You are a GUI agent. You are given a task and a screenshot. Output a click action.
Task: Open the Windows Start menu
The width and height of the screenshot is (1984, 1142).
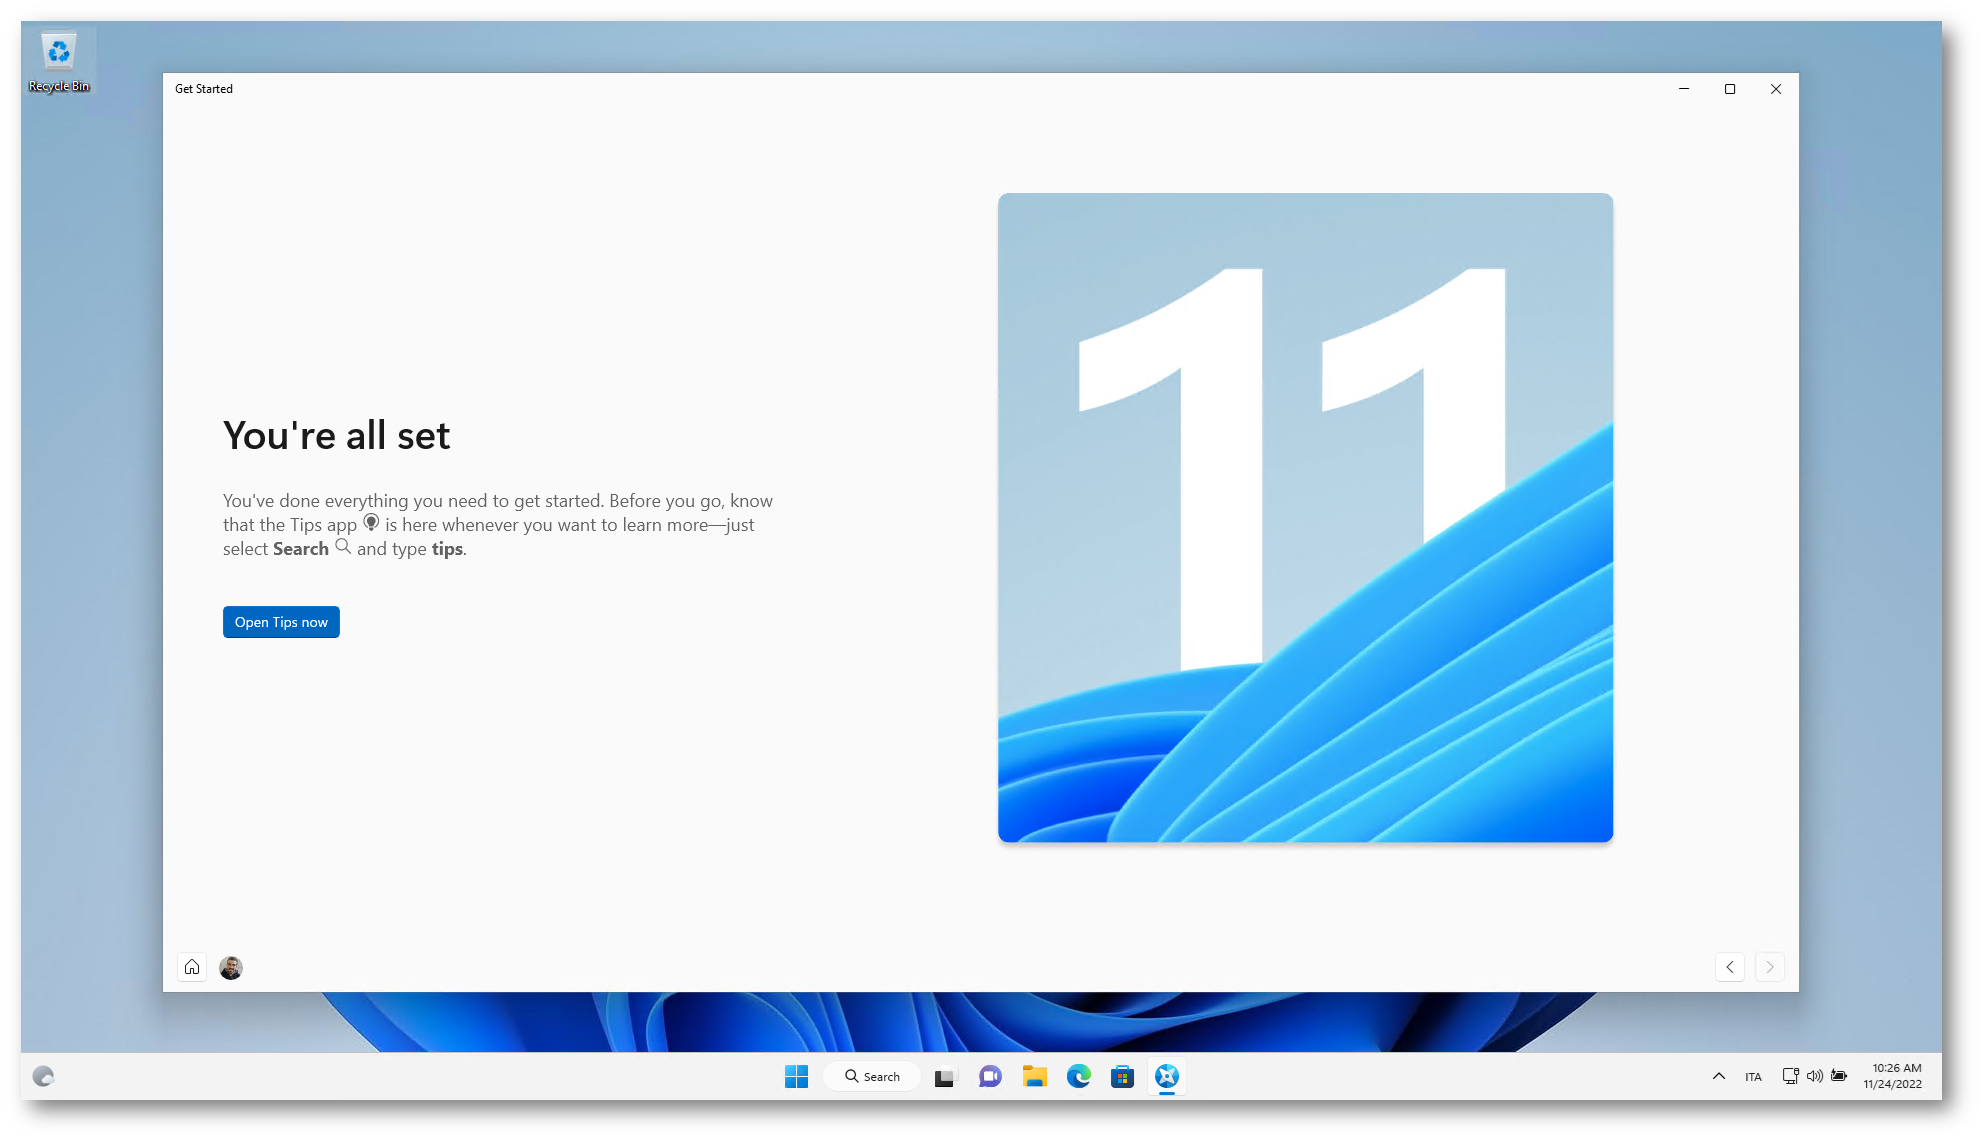pos(796,1076)
